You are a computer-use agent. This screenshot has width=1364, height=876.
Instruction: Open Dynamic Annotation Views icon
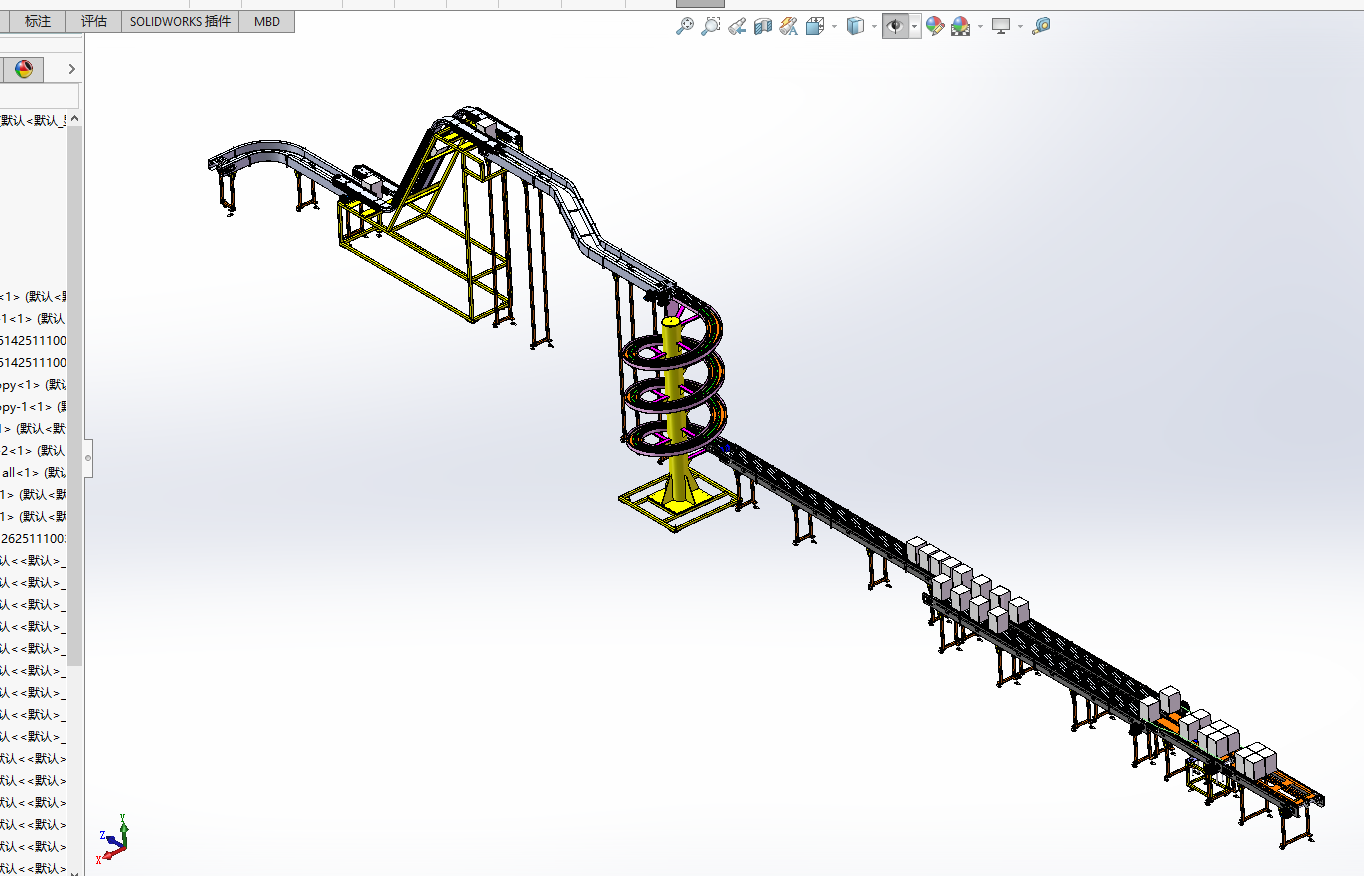pyautogui.click(x=789, y=26)
